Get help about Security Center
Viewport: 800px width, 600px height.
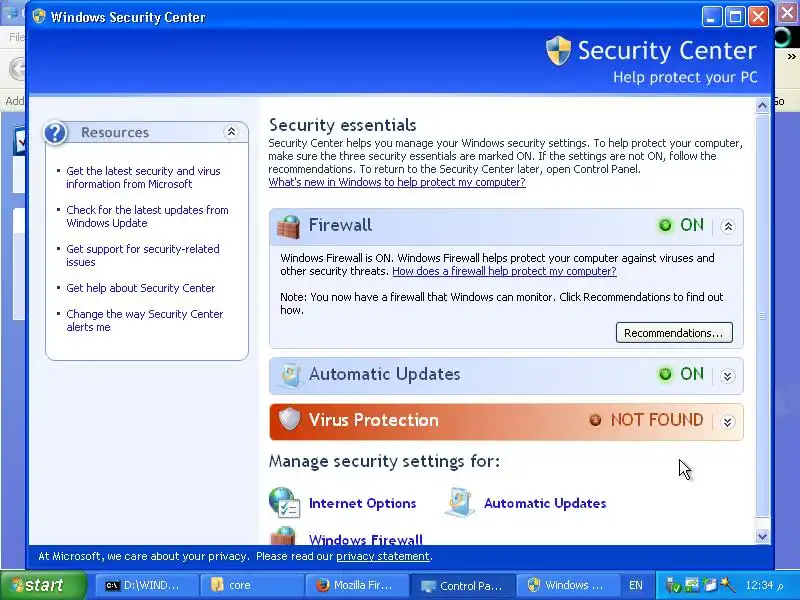point(141,288)
